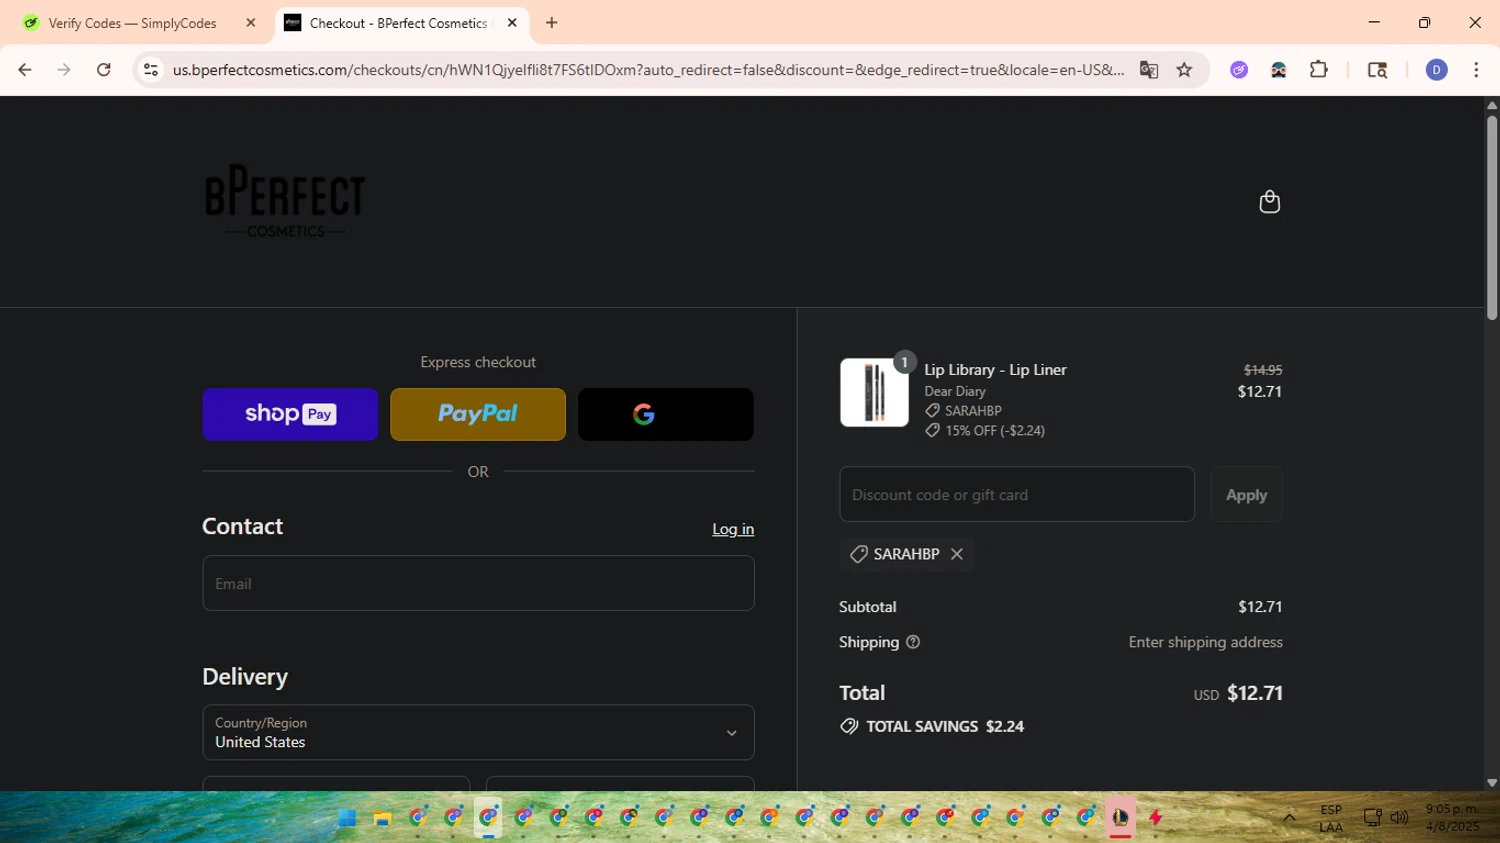Check out using the PayPal button
The height and width of the screenshot is (843, 1500).
coord(478,414)
